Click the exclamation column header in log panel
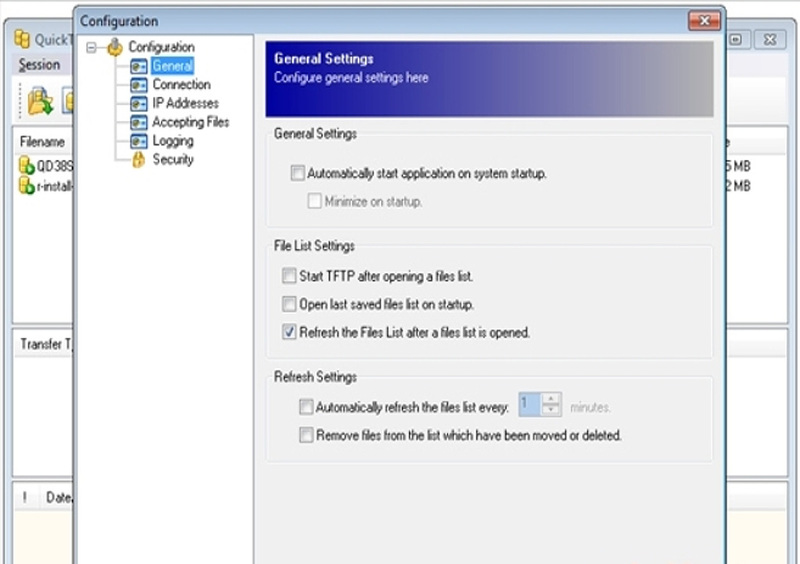 click(24, 498)
